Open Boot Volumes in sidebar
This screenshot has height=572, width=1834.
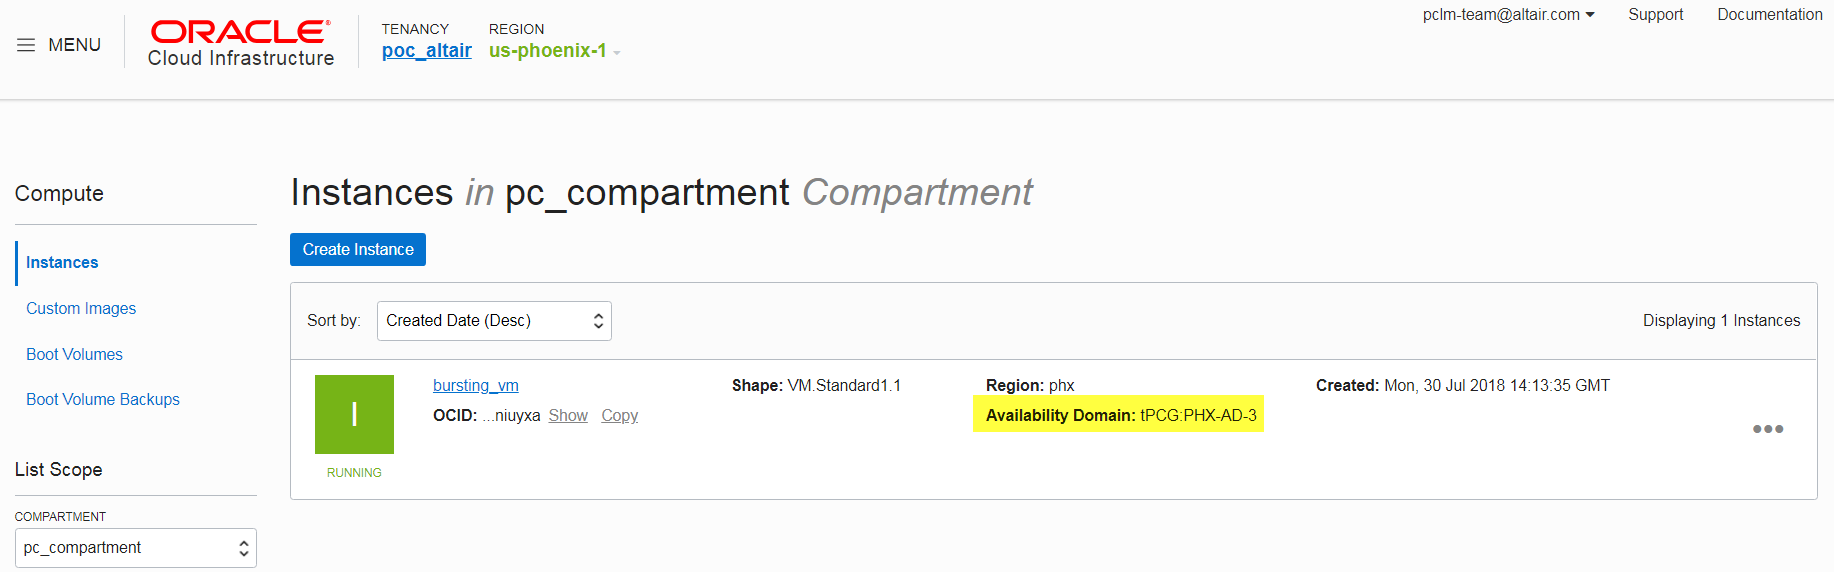tap(74, 355)
